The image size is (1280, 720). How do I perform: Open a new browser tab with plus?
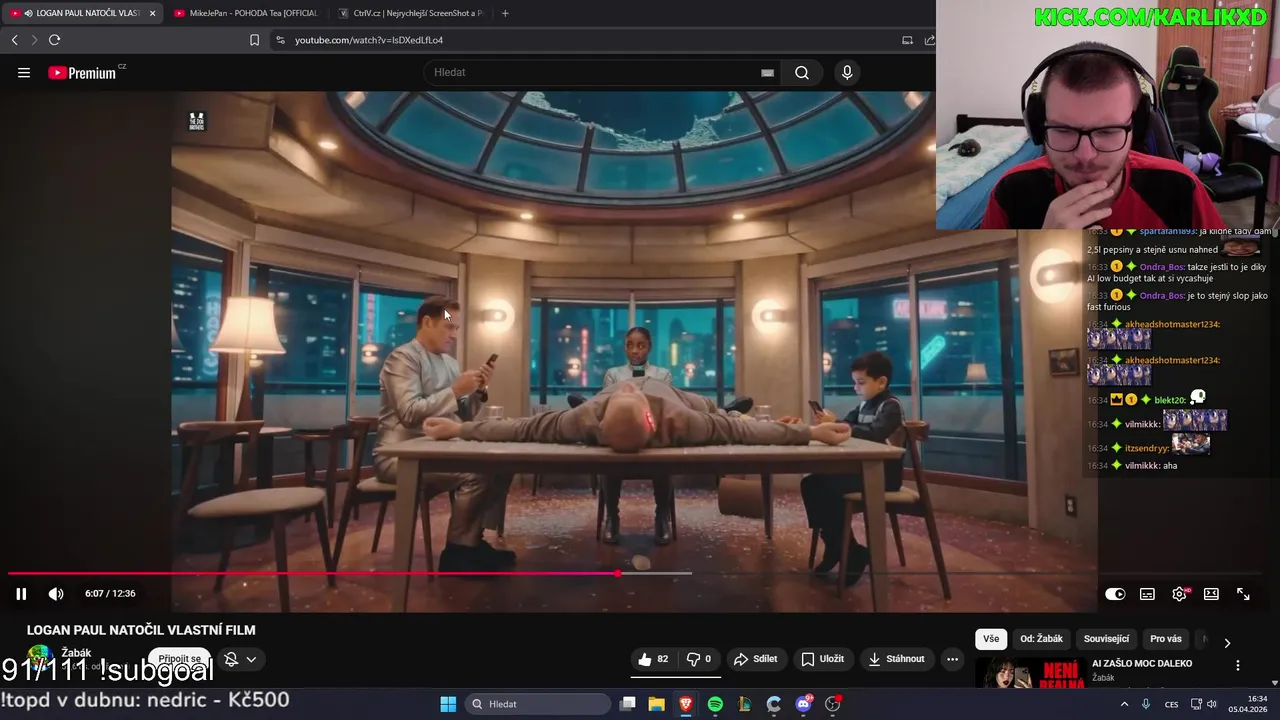[505, 13]
